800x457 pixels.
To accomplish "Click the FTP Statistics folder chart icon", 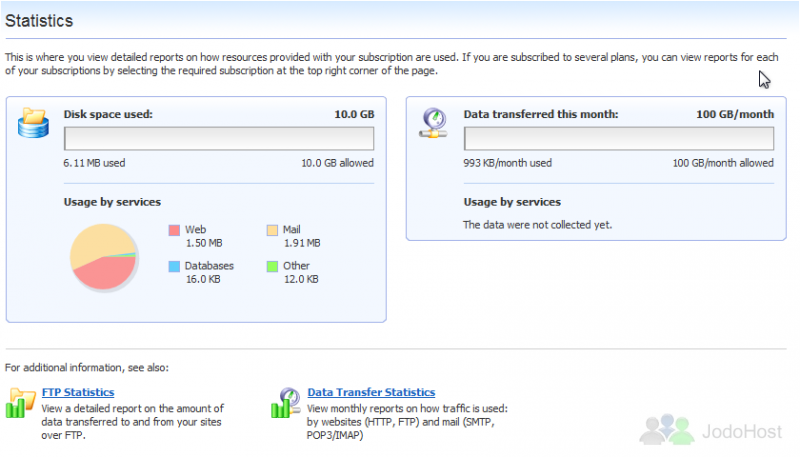I will pyautogui.click(x=21, y=403).
